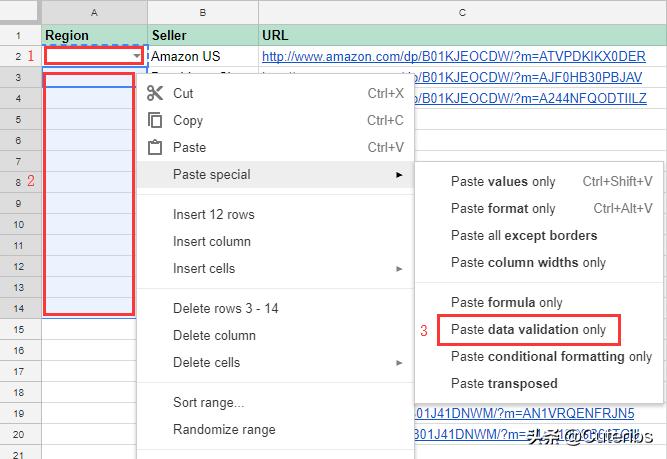Select Paste values only
The height and width of the screenshot is (459, 667).
(x=539, y=182)
